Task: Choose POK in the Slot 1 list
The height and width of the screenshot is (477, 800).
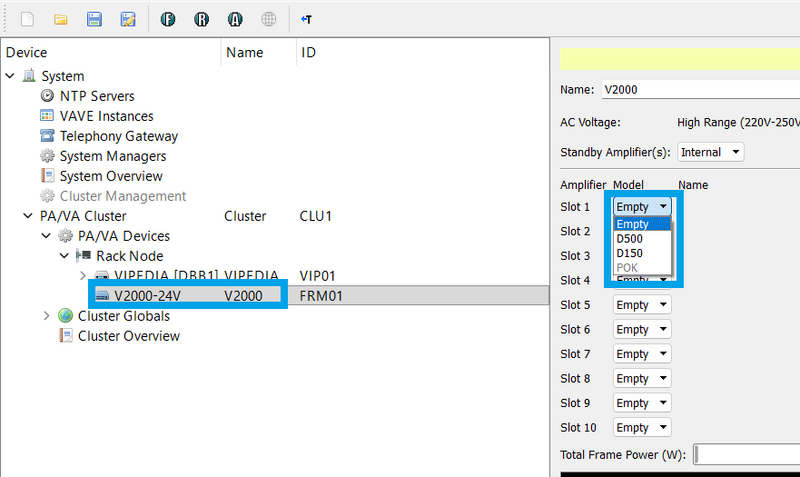Action: tap(642, 267)
